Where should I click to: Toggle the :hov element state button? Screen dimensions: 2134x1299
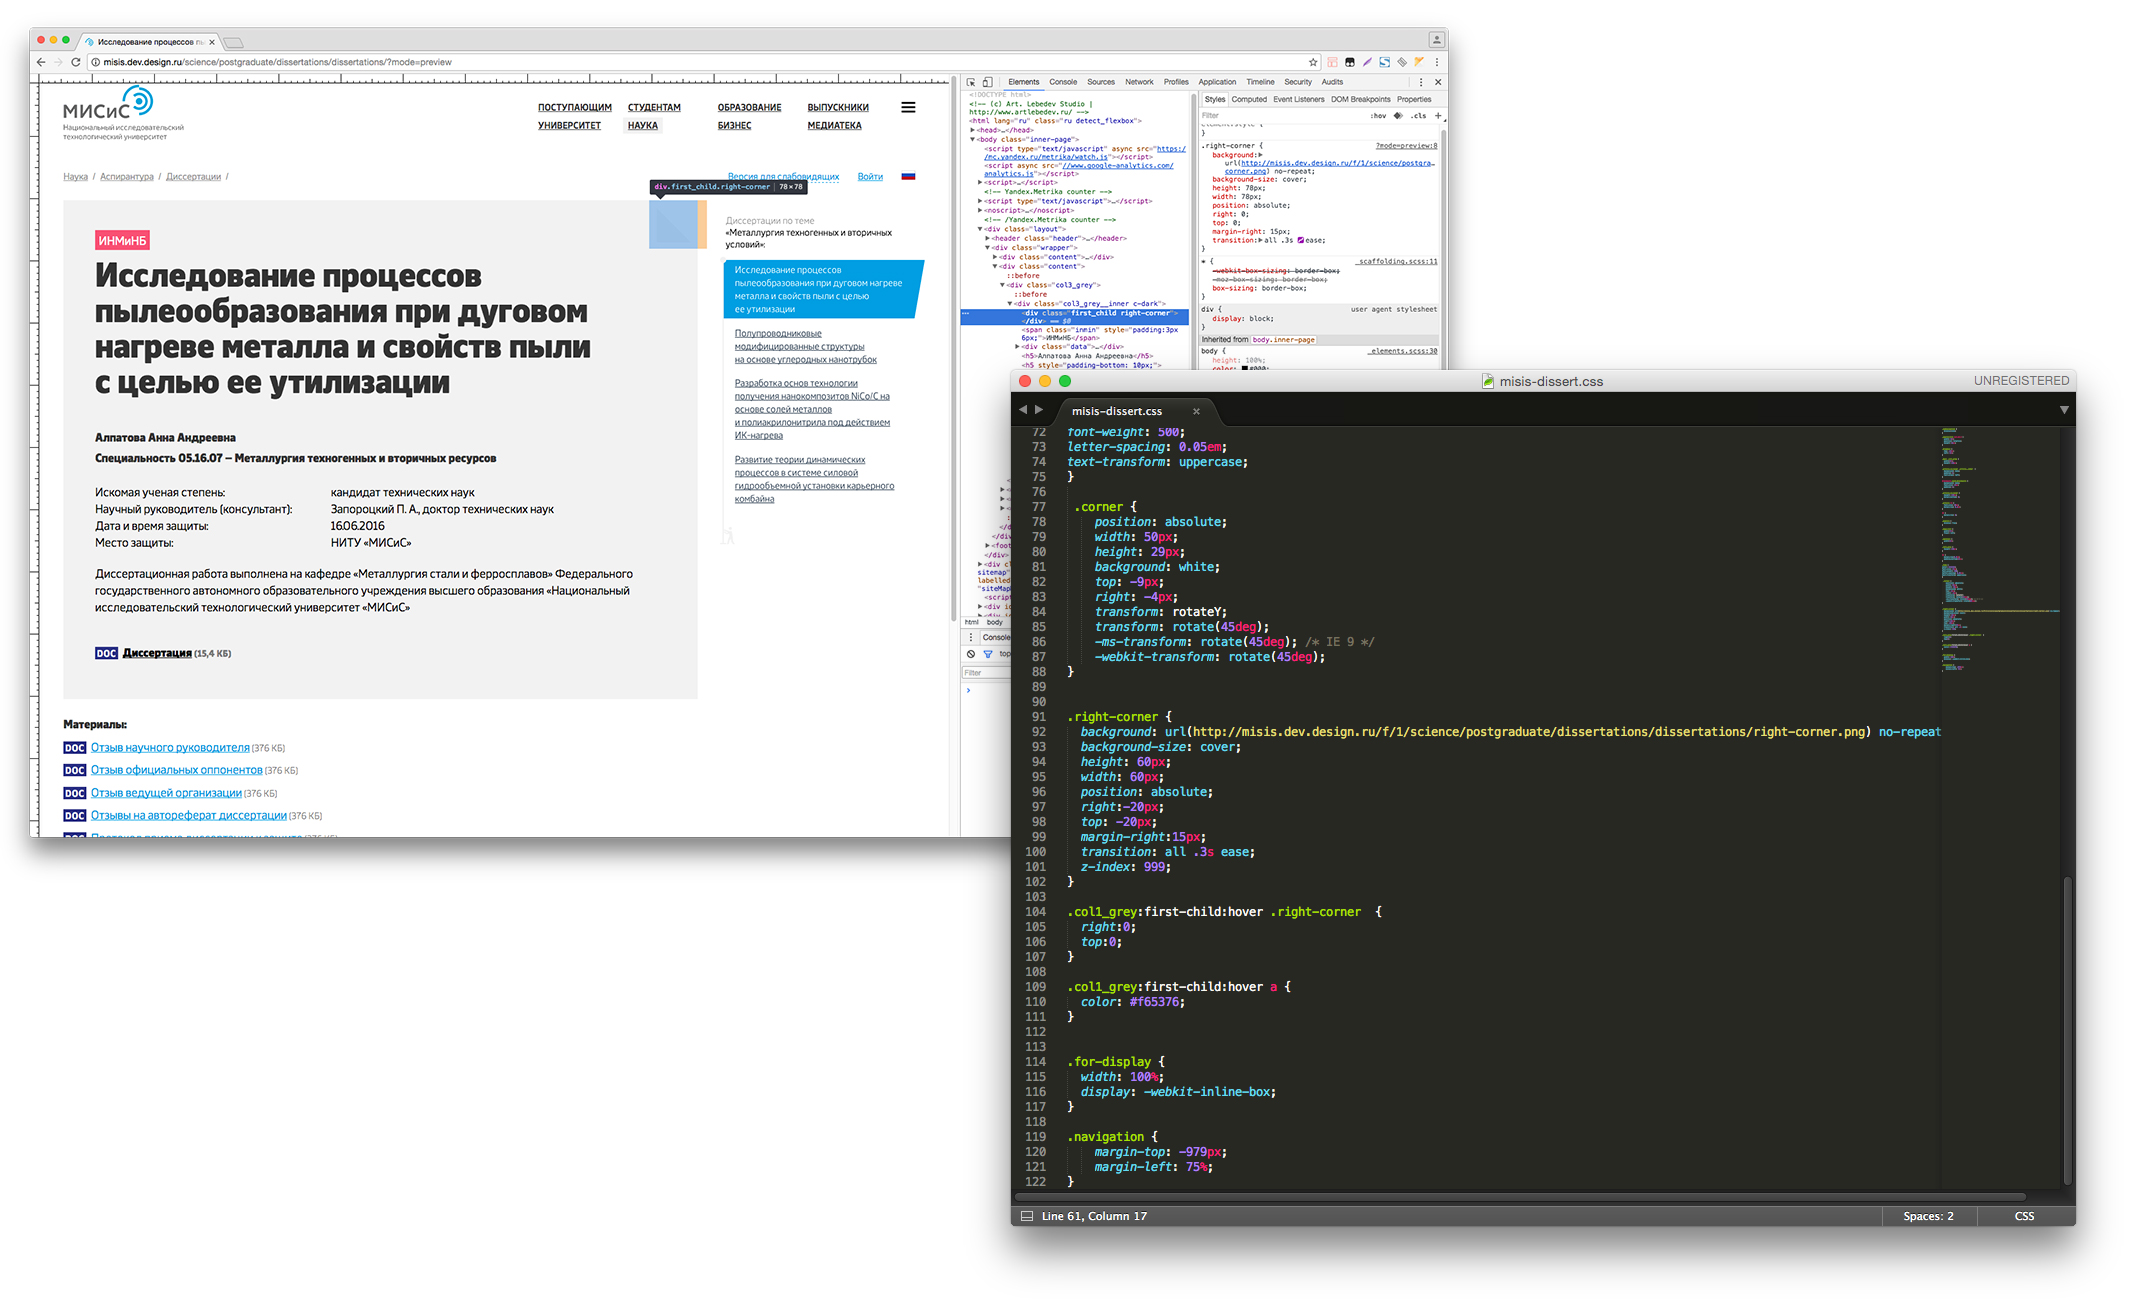point(1378,116)
